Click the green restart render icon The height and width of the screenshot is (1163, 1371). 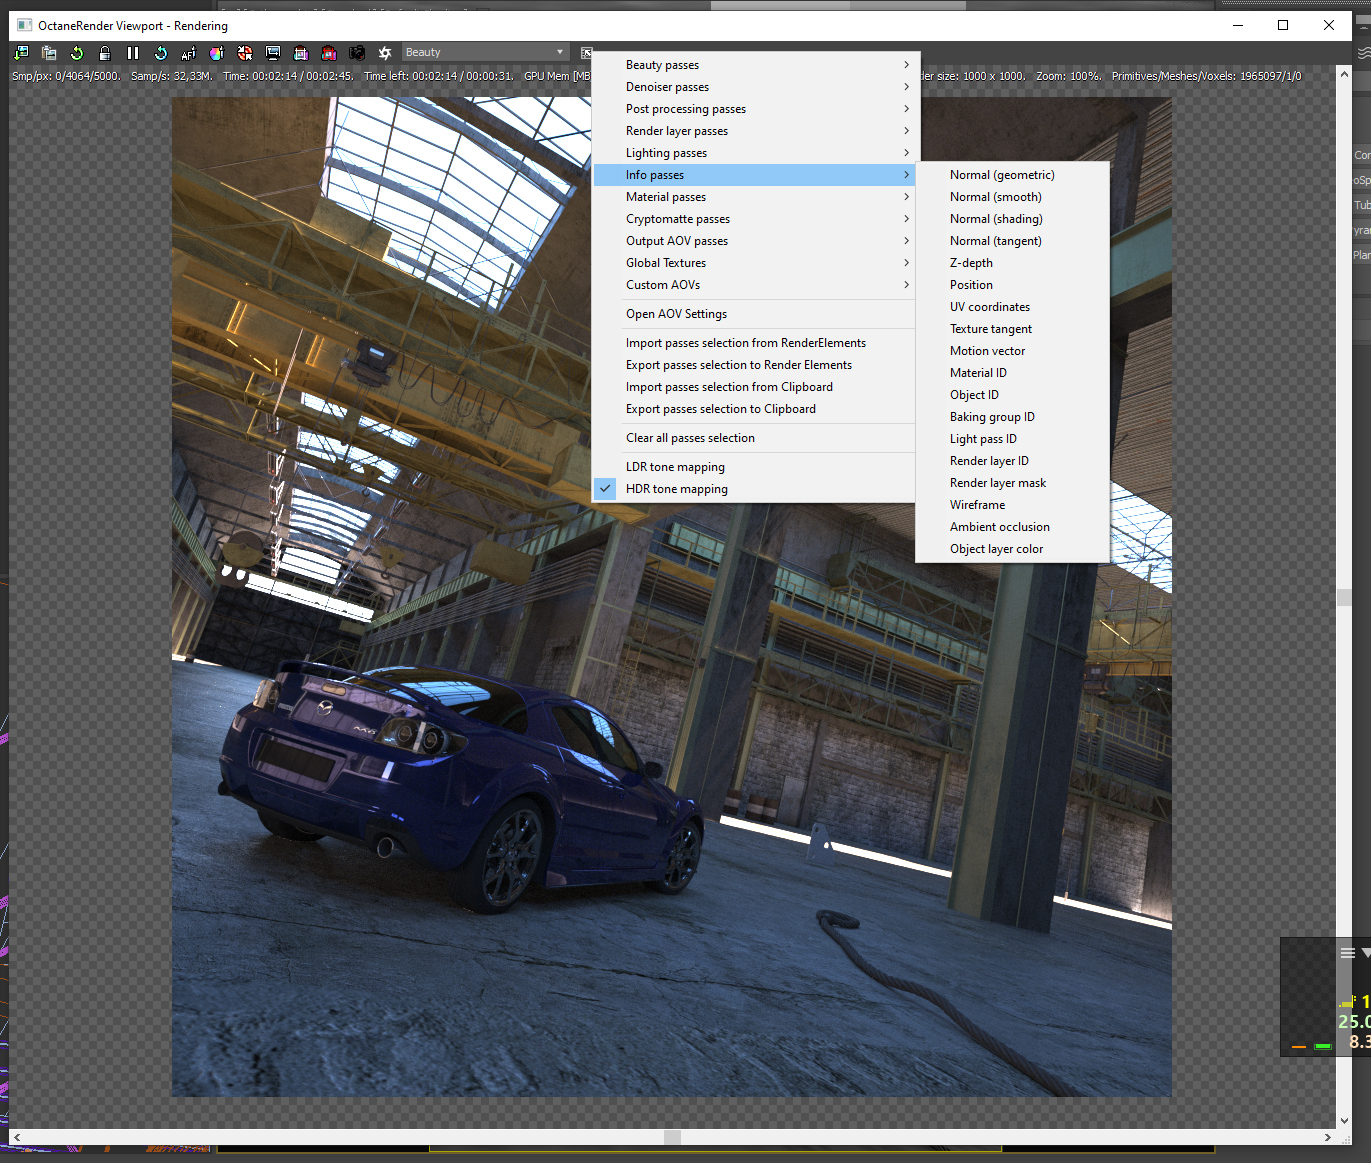[x=77, y=53]
